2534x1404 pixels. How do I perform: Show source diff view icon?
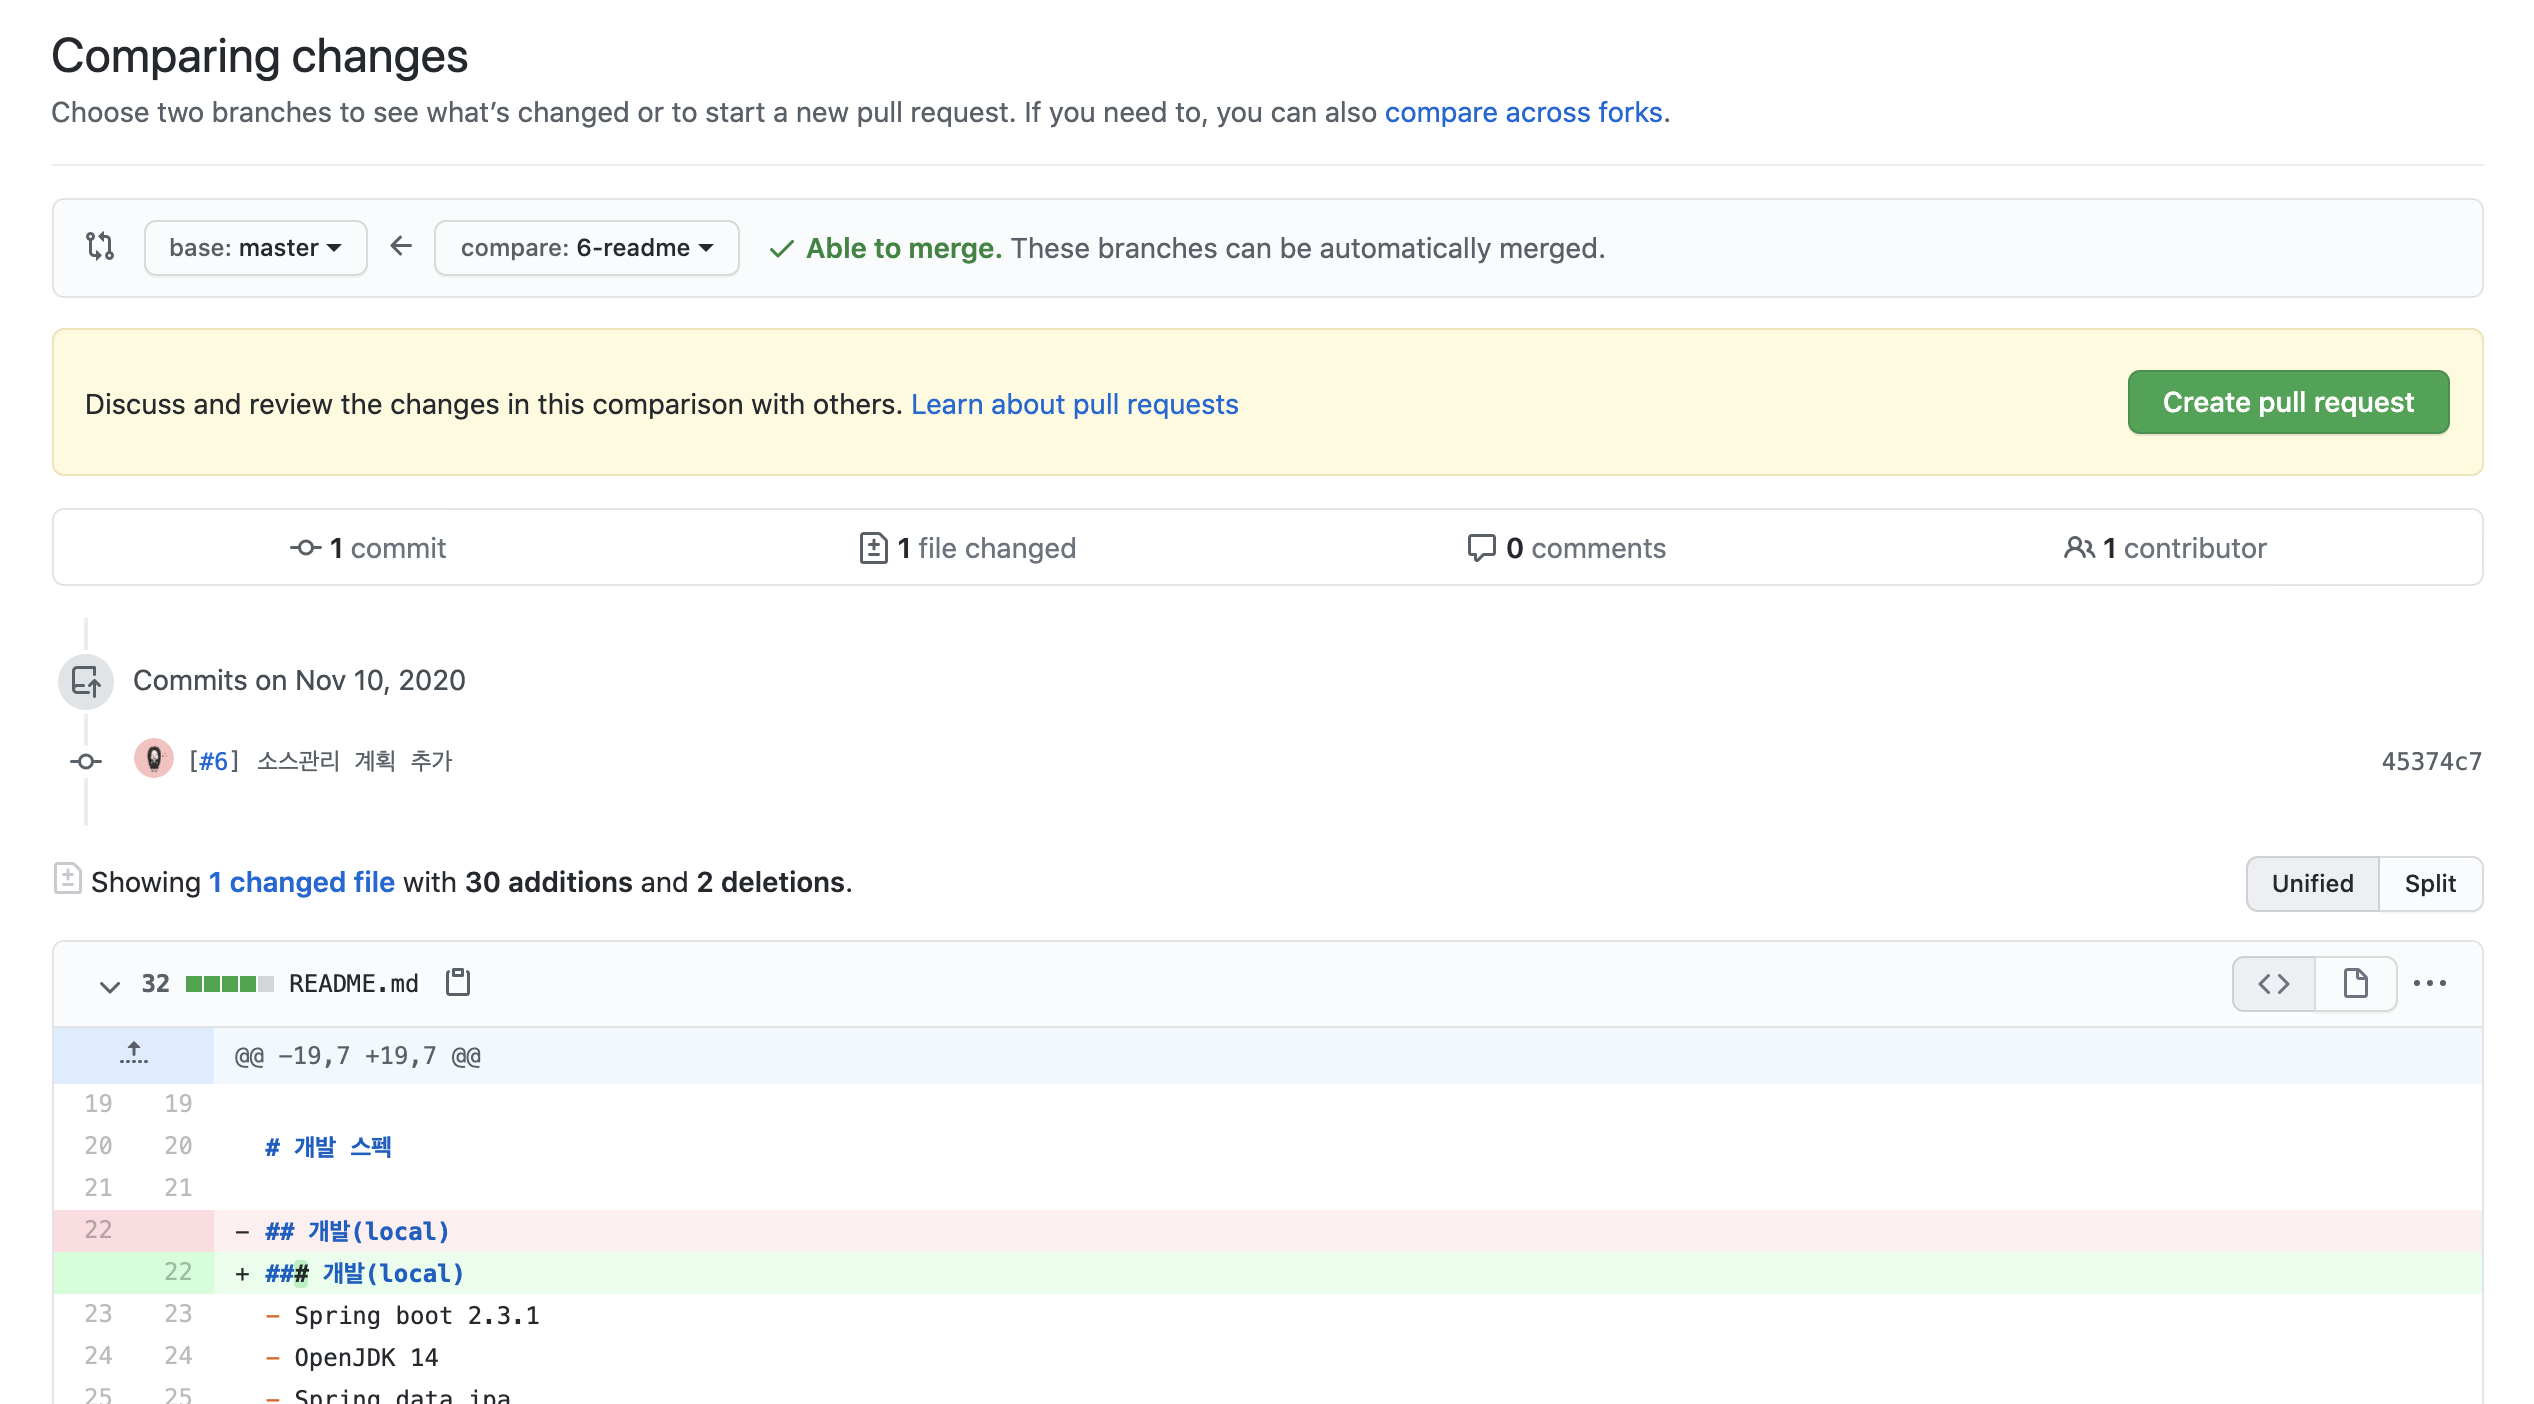(x=2273, y=984)
